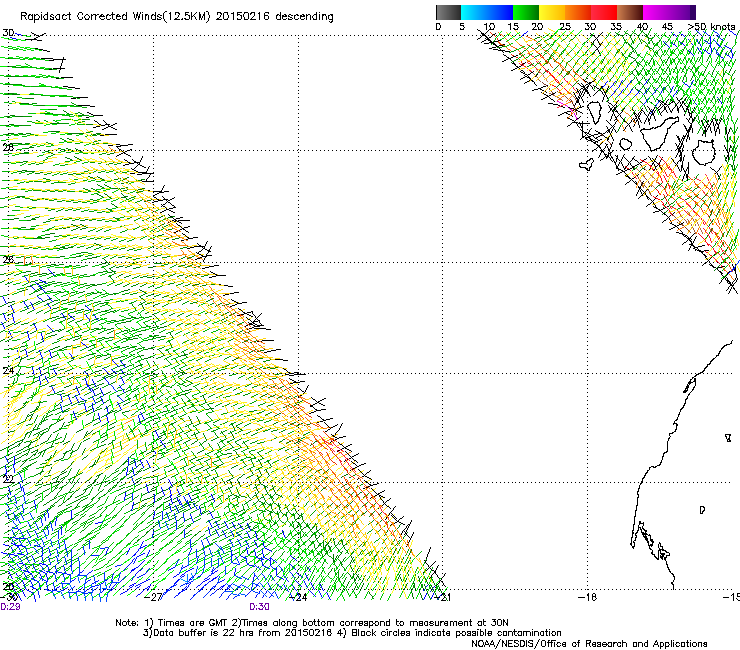Click the yellow 20-25 knots legend segment
Viewport: 740px width, 650px height.
click(552, 12)
